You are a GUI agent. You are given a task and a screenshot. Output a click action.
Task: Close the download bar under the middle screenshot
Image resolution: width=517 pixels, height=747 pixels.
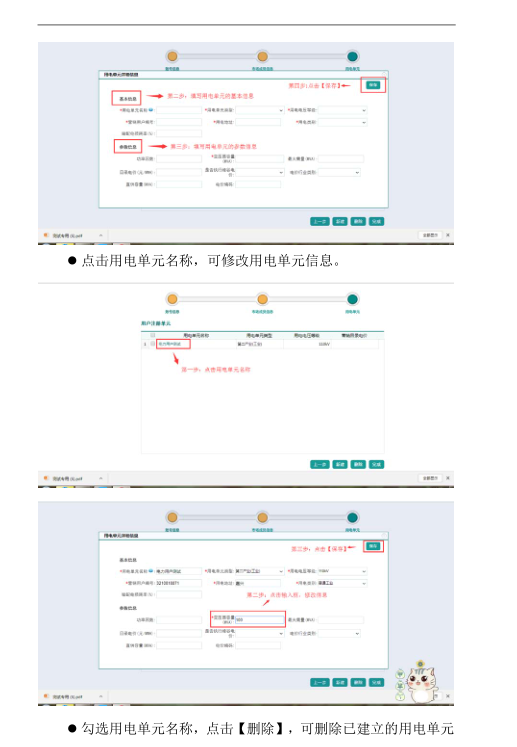[x=447, y=478]
